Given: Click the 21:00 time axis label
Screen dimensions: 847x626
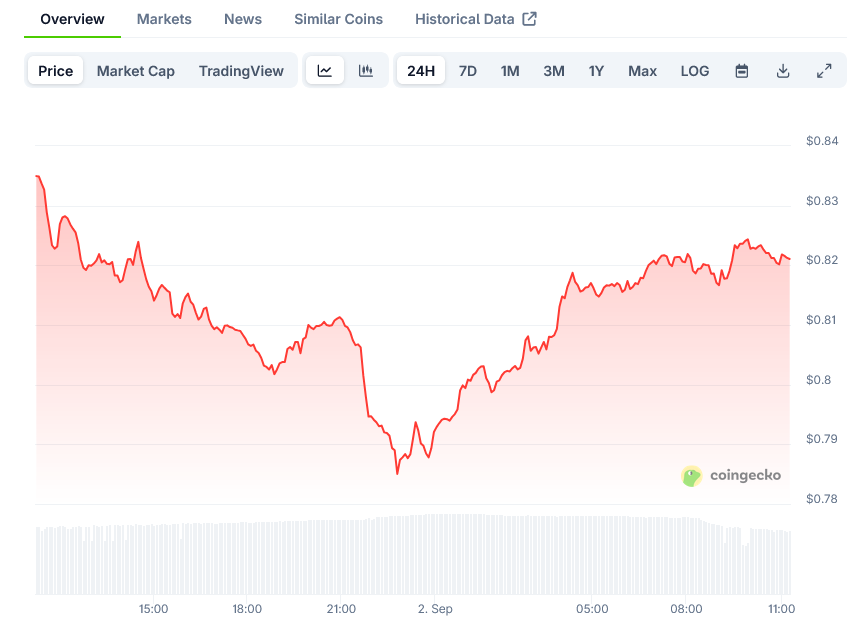Looking at the screenshot, I should pos(341,609).
